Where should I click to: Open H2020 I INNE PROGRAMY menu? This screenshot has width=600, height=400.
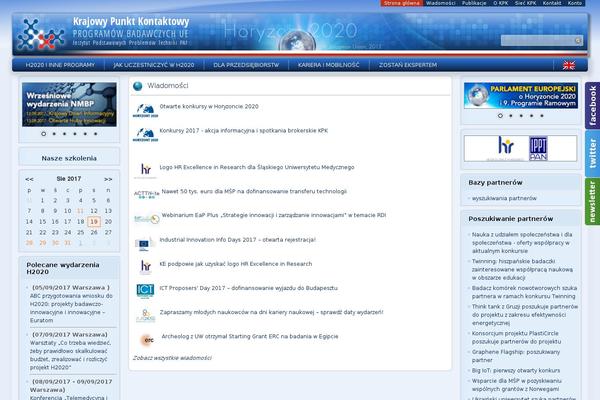coord(60,65)
